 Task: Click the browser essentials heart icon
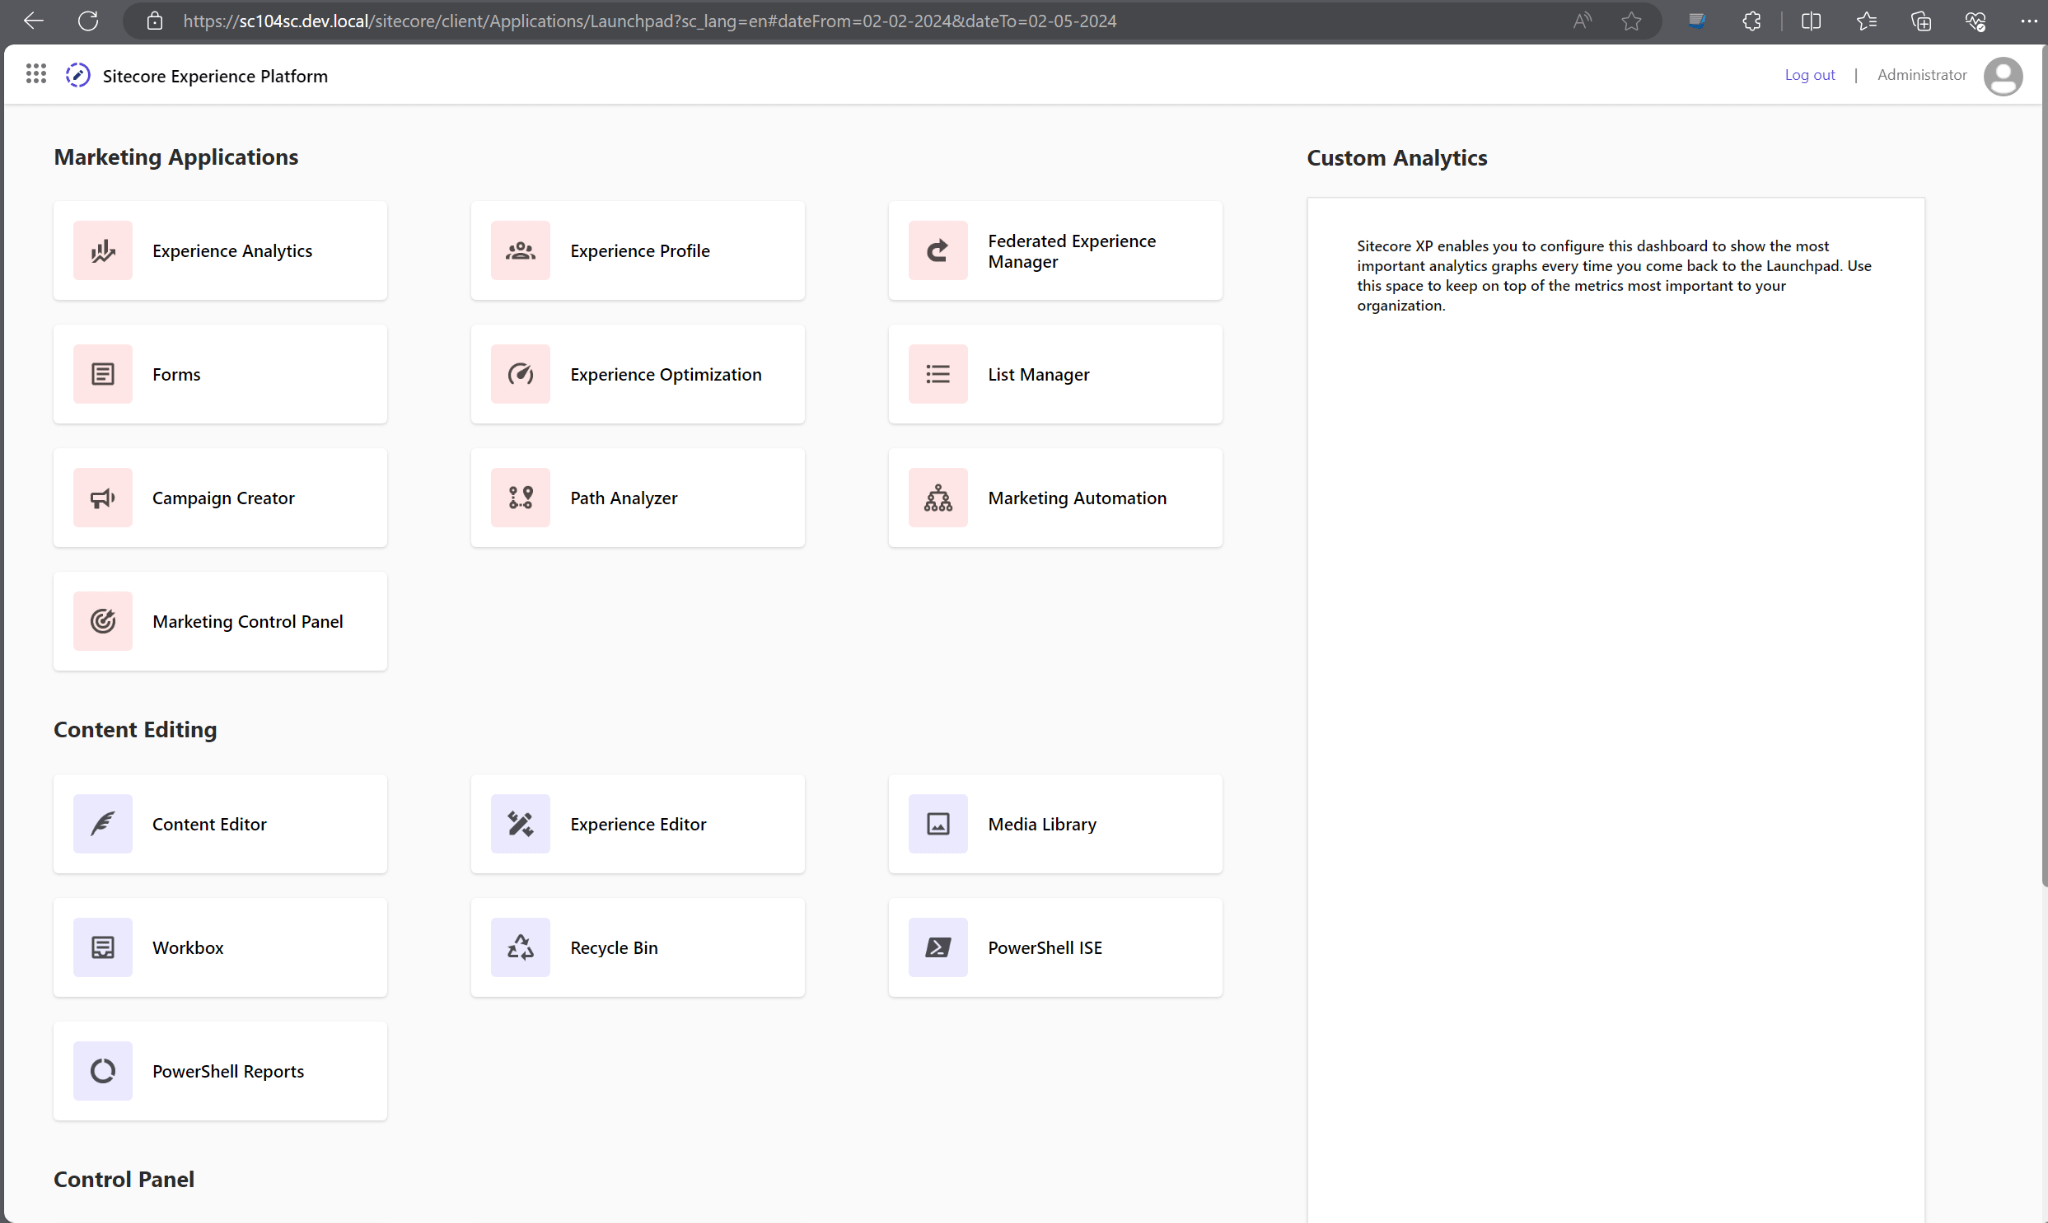coord(1975,21)
